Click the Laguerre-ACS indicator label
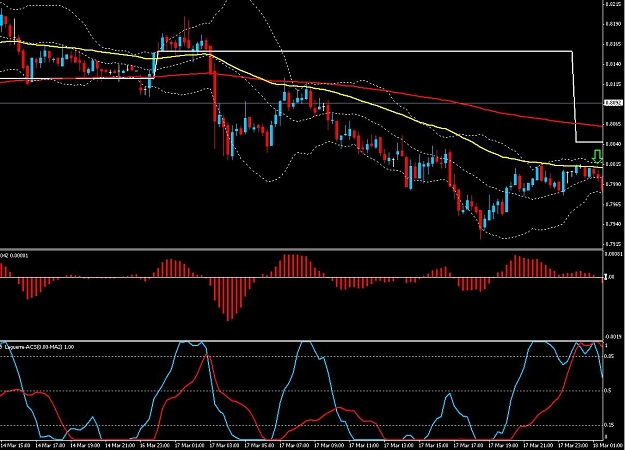 (x=39, y=347)
